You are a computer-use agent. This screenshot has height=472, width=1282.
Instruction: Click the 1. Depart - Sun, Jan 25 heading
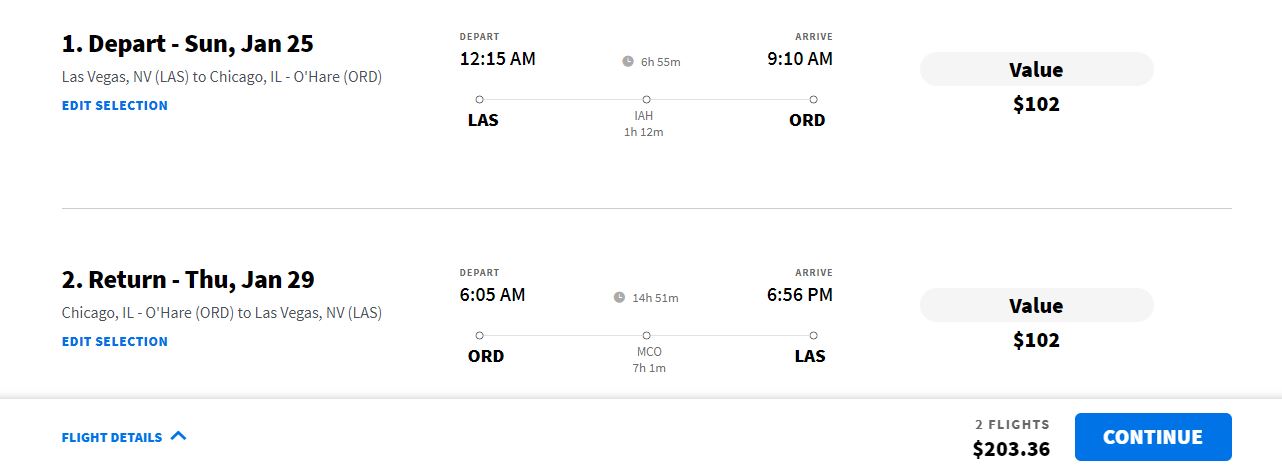[x=188, y=44]
